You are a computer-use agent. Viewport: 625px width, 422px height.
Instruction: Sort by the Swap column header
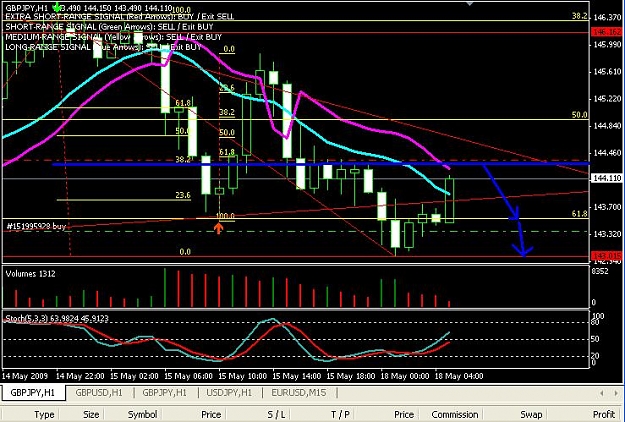(x=531, y=414)
